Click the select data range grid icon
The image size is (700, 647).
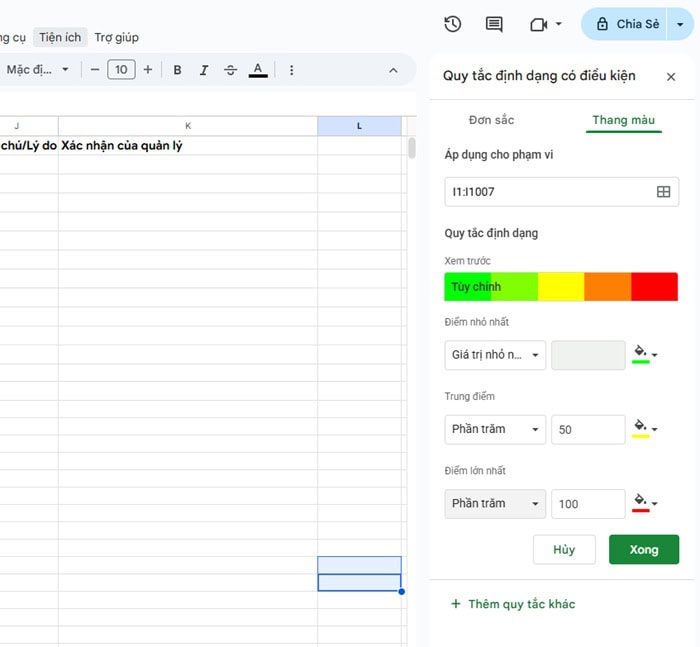pos(663,192)
